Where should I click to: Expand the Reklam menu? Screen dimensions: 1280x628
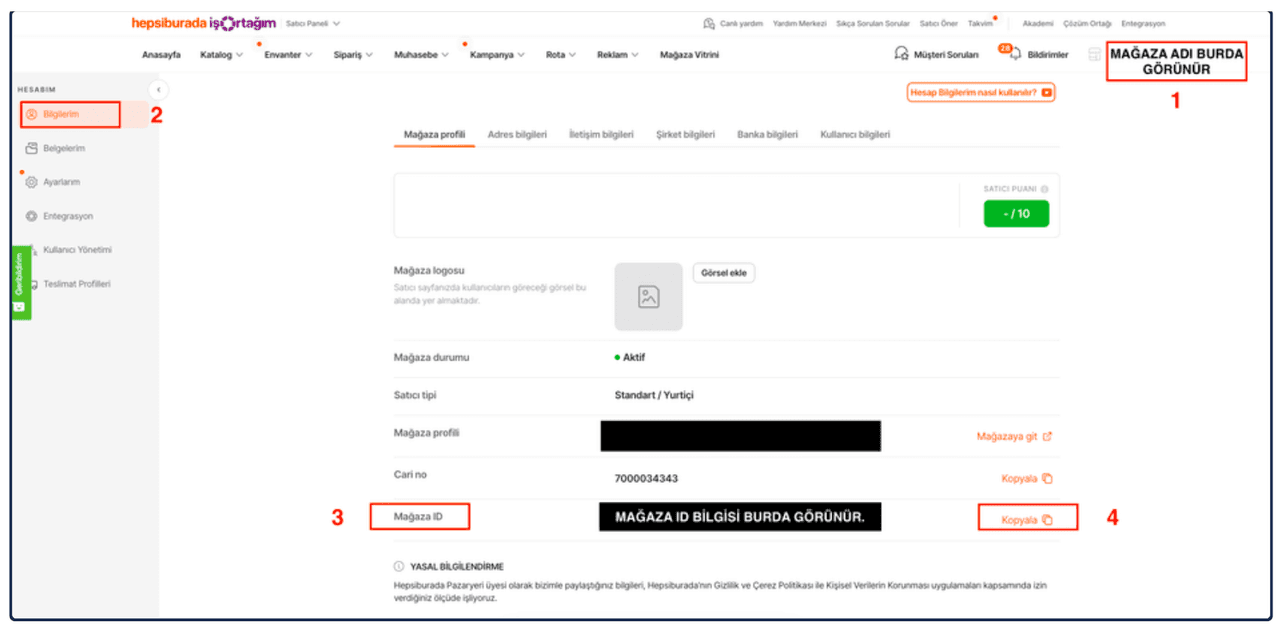(618, 55)
